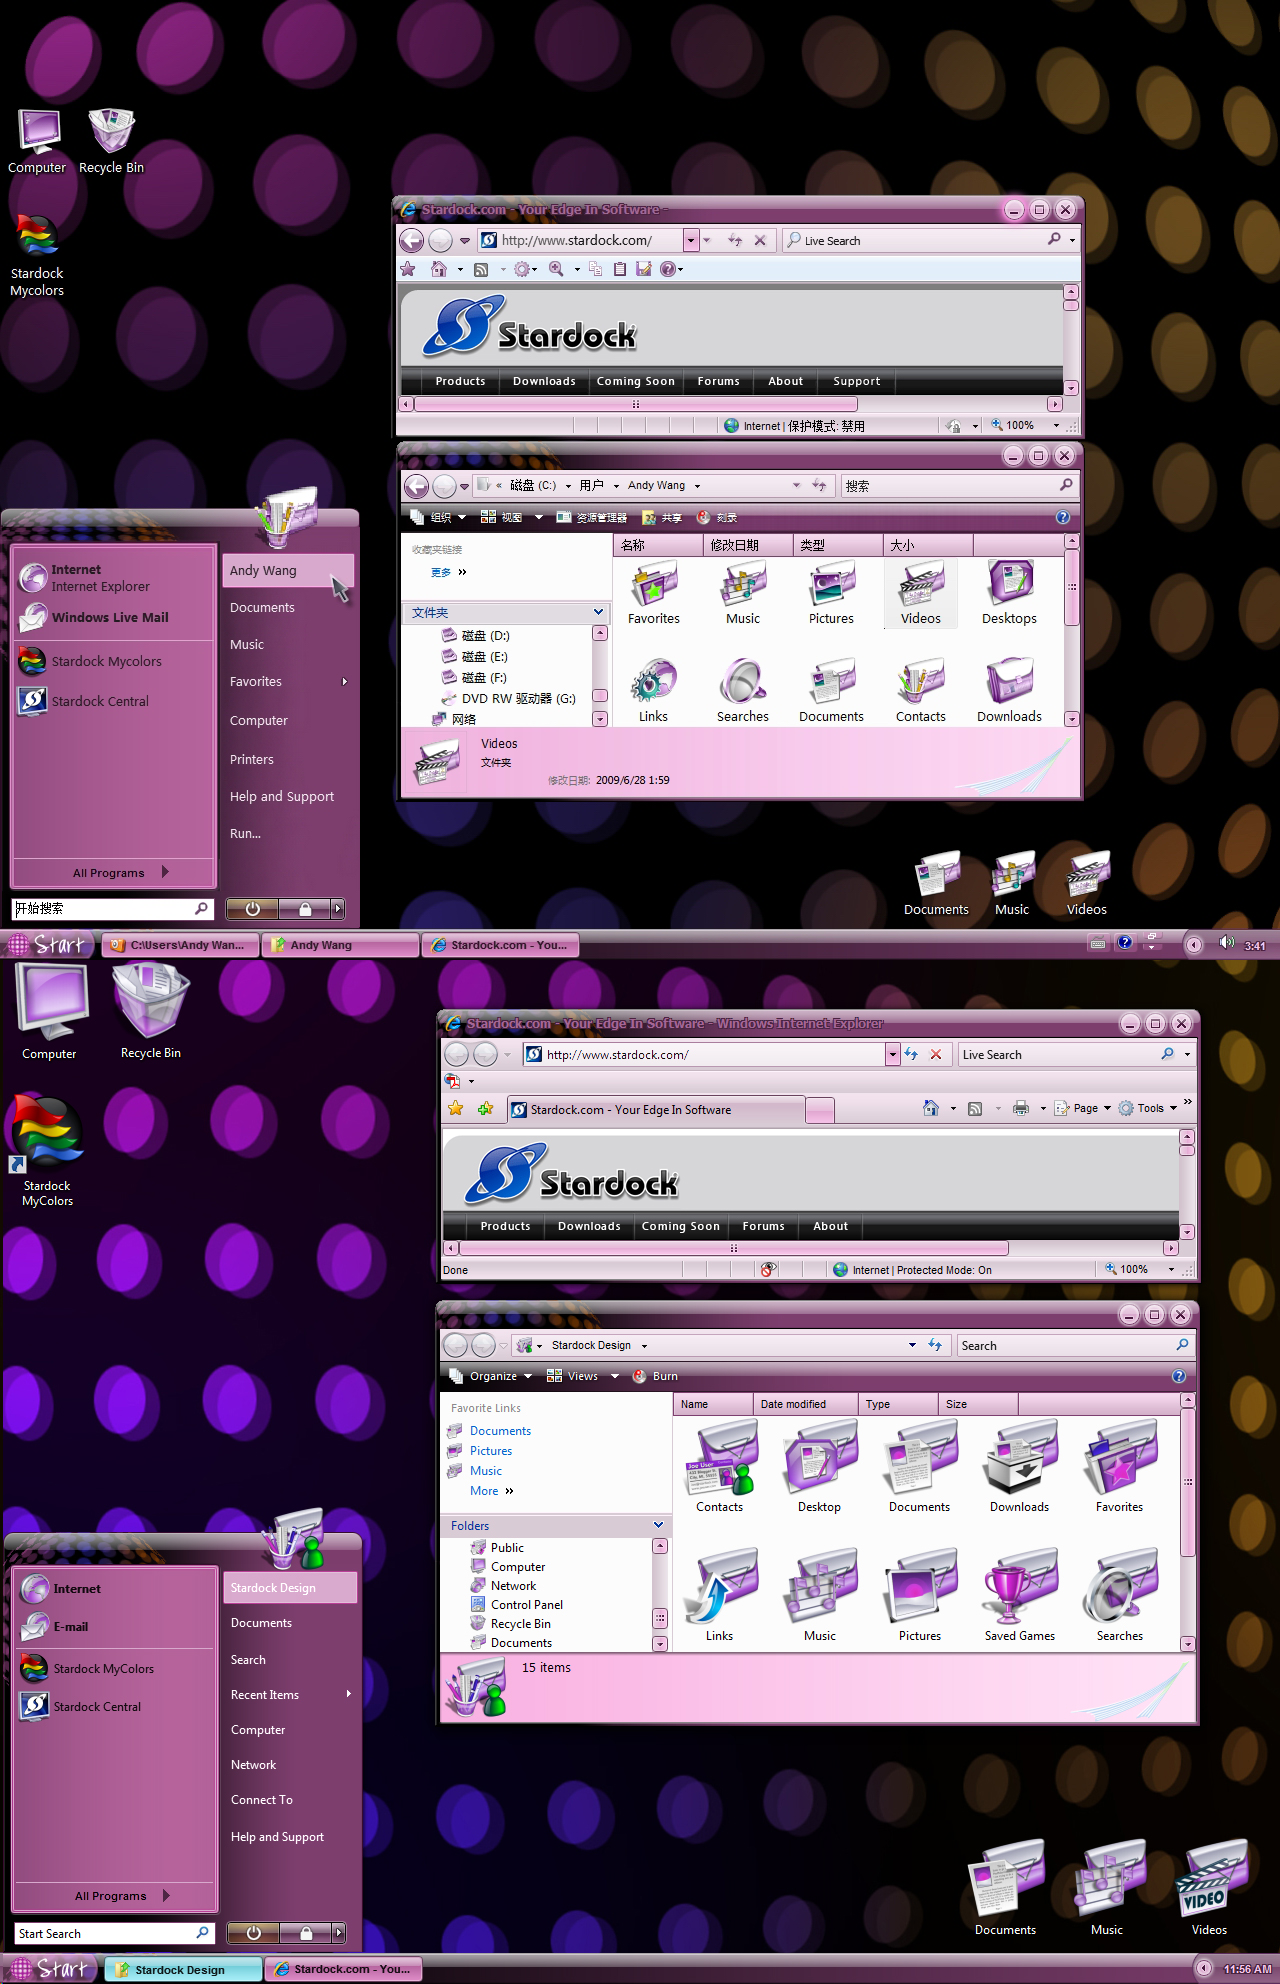The height and width of the screenshot is (1984, 1280).
Task: Click refresh icon in top IE address bar
Action: pyautogui.click(x=735, y=240)
